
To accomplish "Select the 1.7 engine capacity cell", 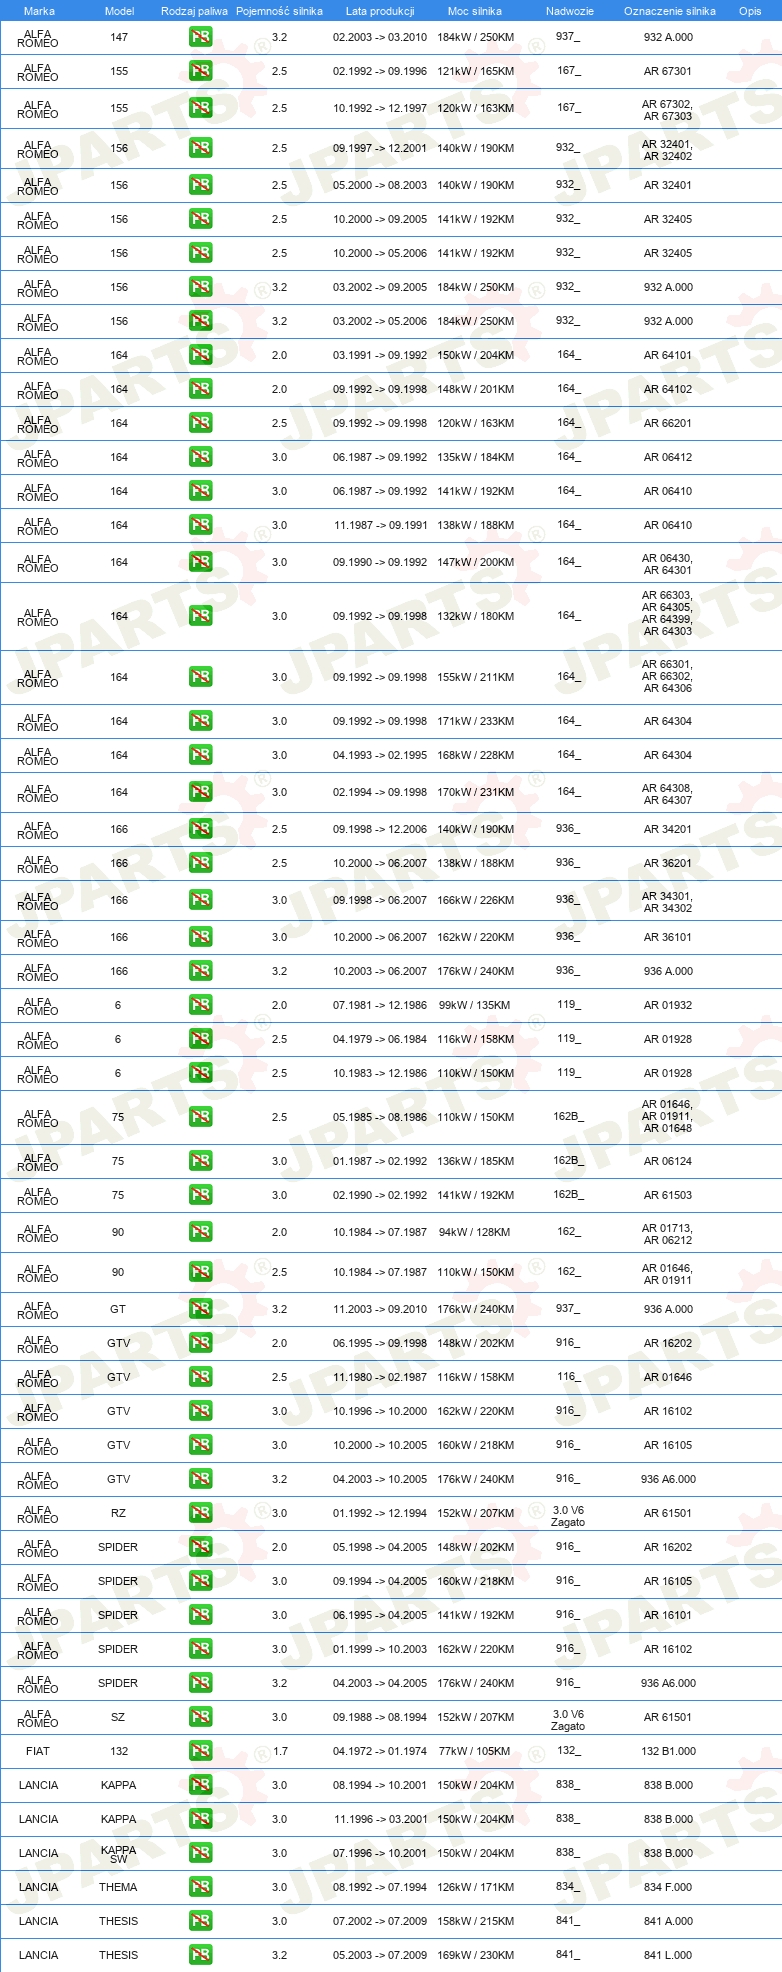I will click(279, 1751).
